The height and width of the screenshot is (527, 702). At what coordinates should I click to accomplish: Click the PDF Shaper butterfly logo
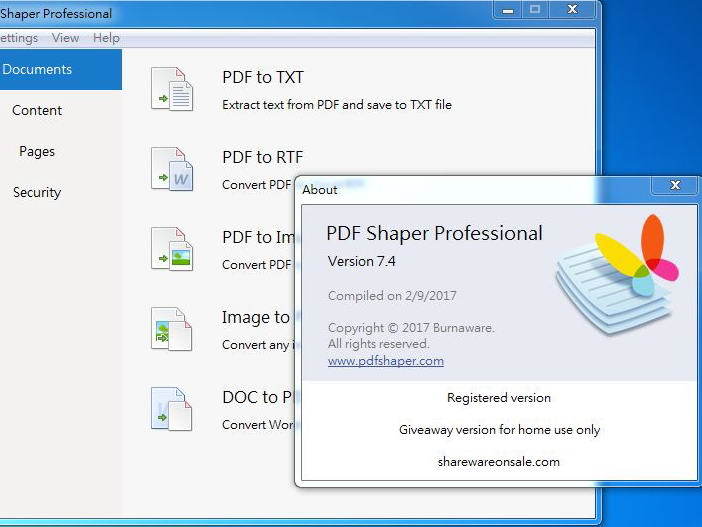618,274
